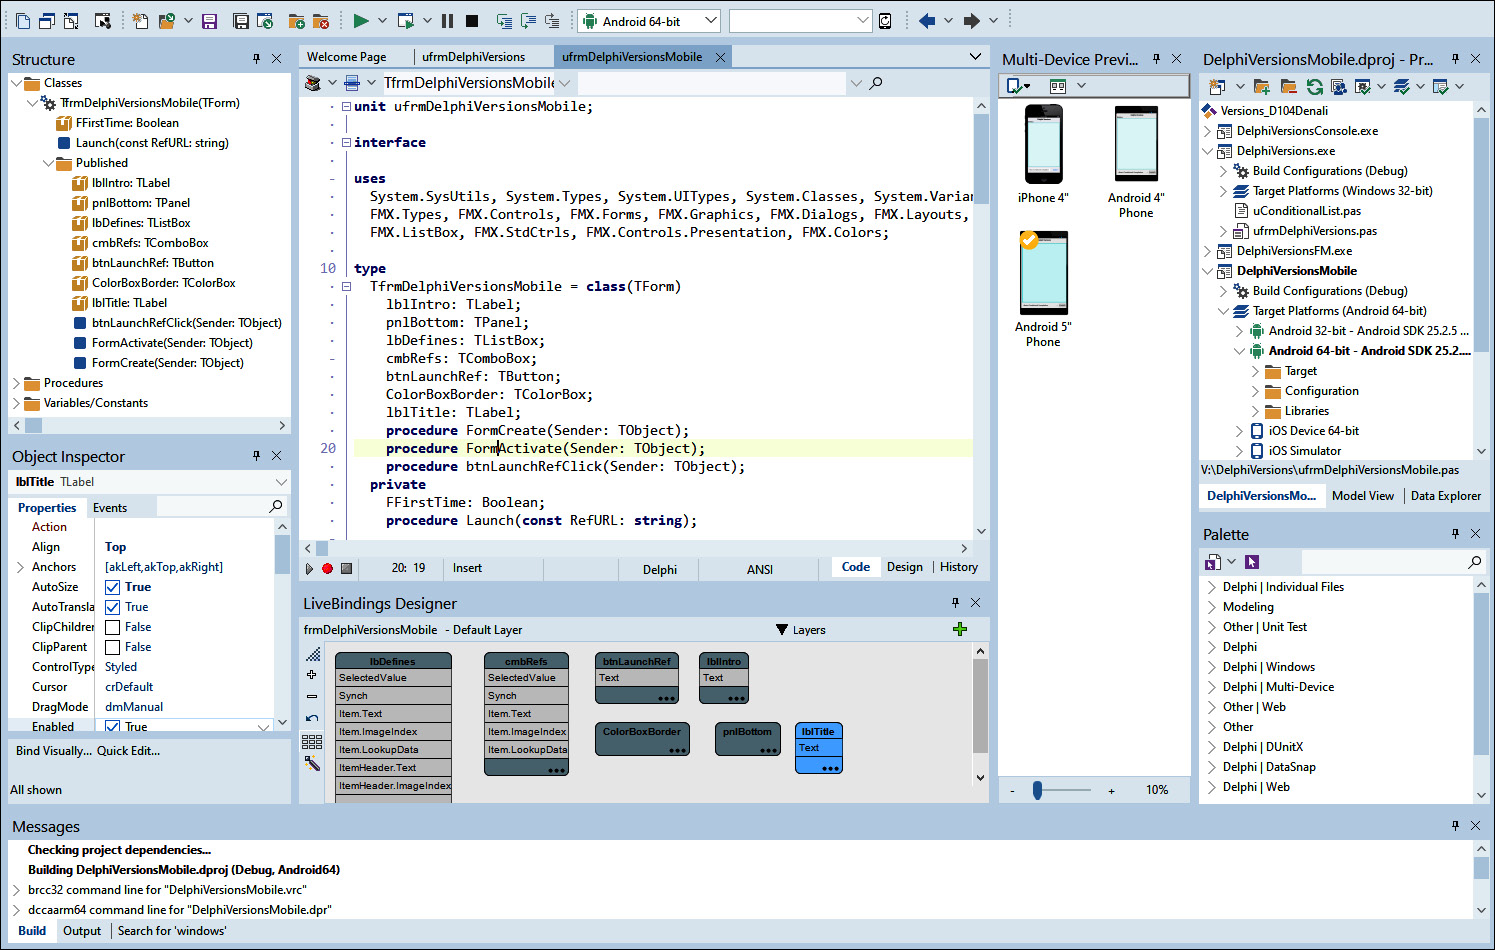Viewport: 1495px width, 950px height.
Task: Expand the Procedures node in Structure
Action: (17, 383)
